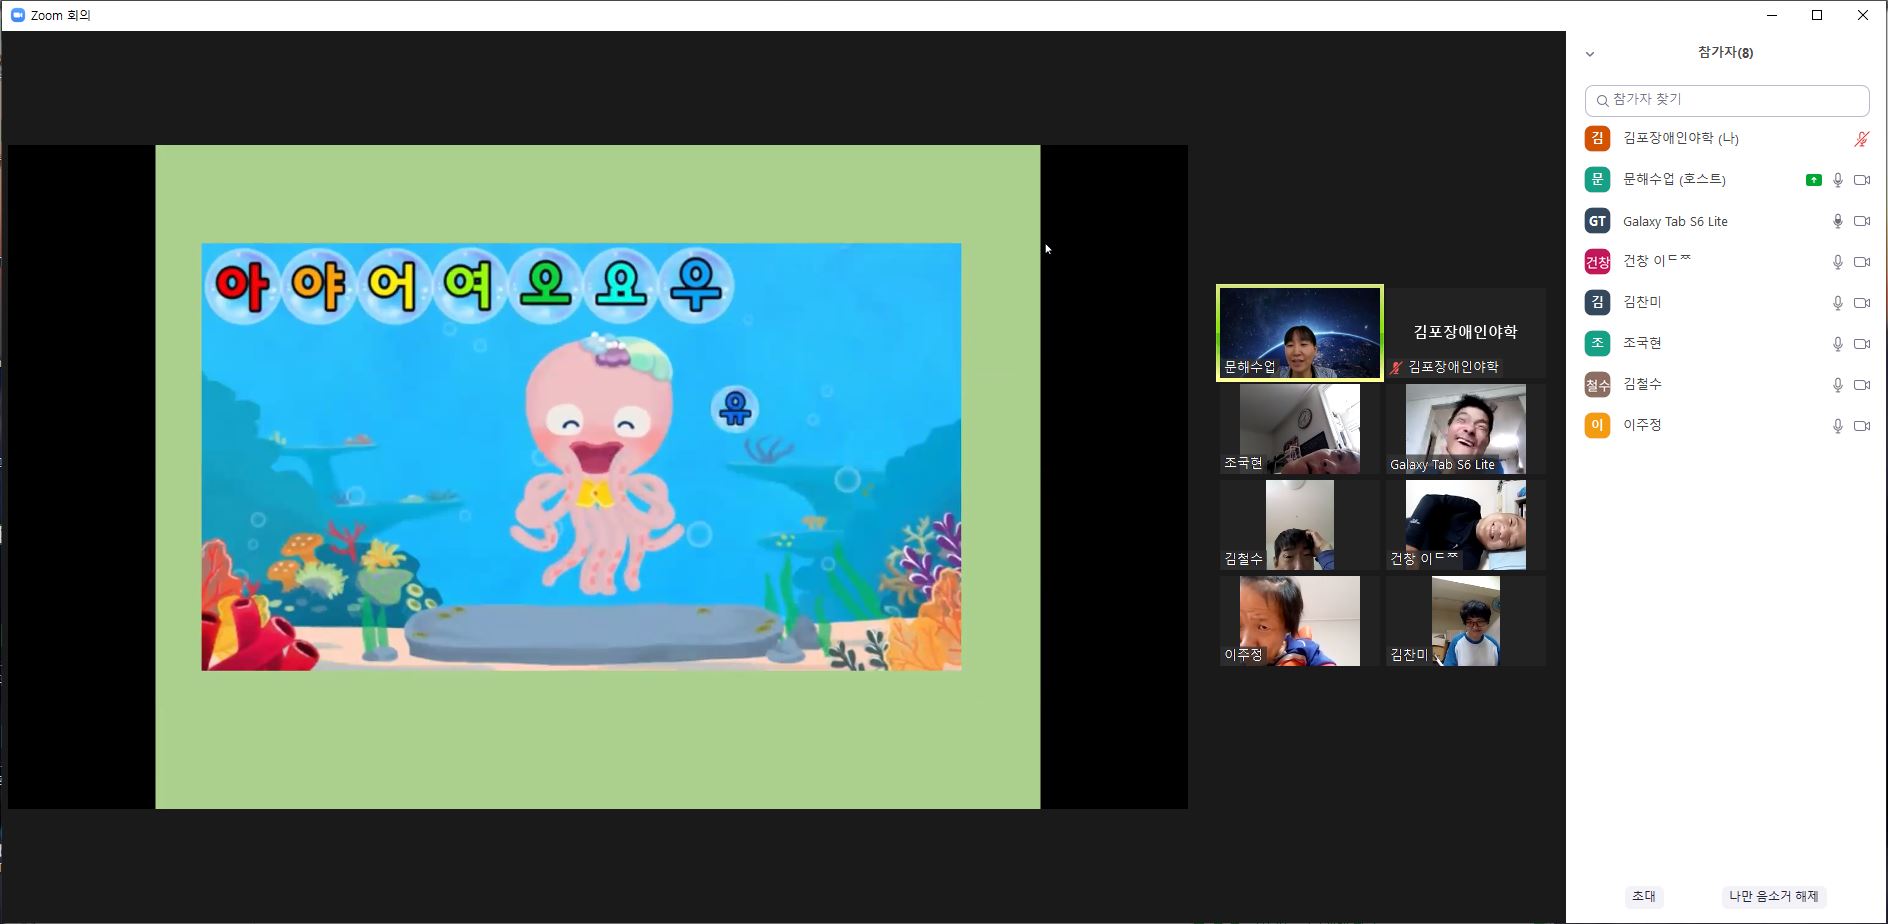Click the green screen-share icon next to 문해수업
The height and width of the screenshot is (924, 1888).
[x=1813, y=180]
